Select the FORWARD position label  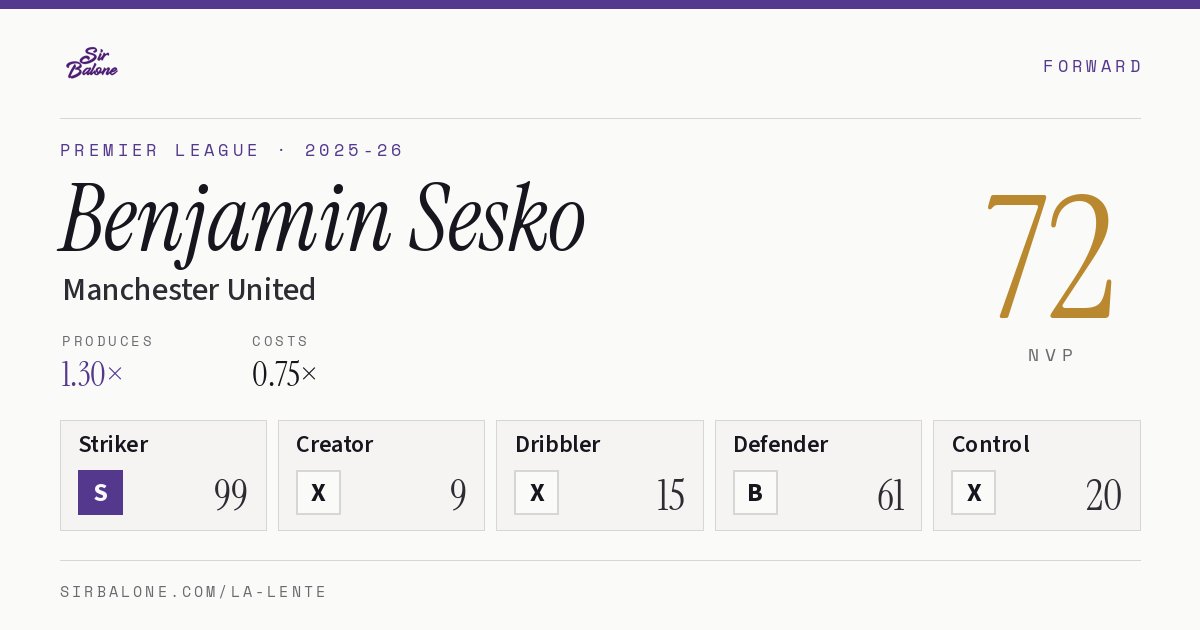1092,66
